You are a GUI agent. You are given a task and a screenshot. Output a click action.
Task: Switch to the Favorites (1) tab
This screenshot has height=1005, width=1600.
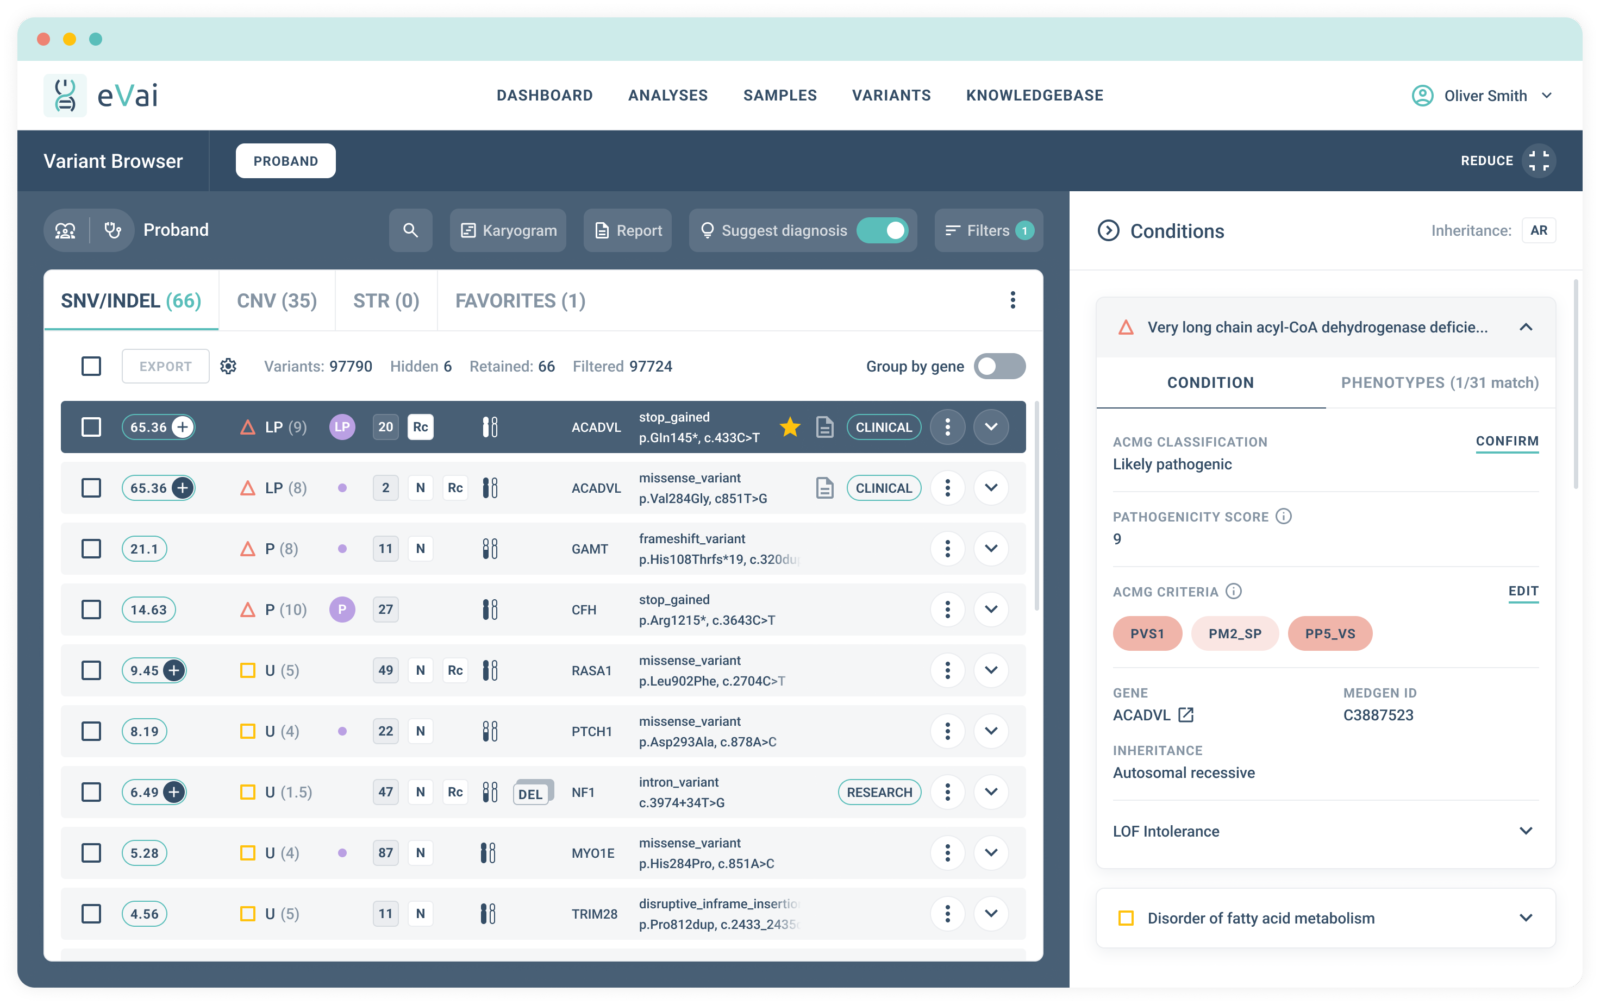(x=520, y=301)
